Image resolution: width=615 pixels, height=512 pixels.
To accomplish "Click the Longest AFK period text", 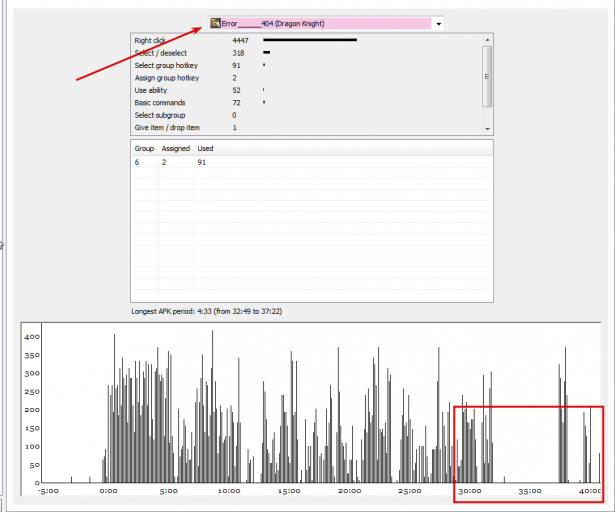I will click(206, 311).
